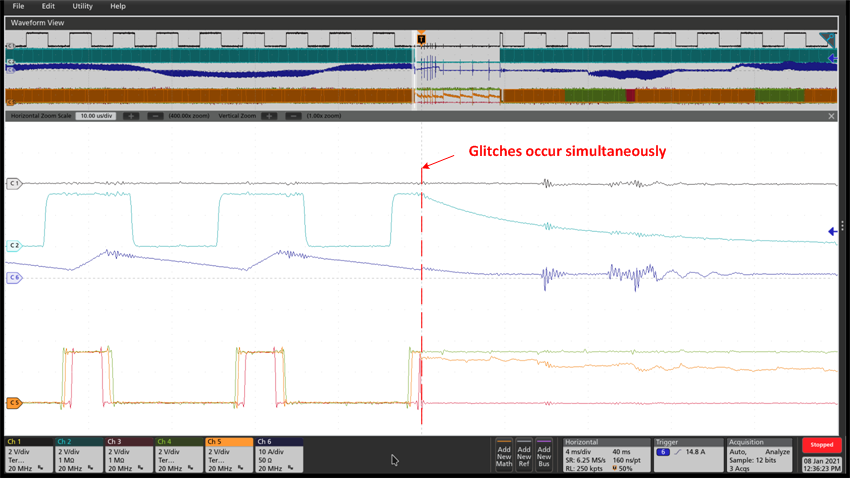Click the Ch 4 bandwidth limit icon
The image size is (851, 479).
(x=190, y=468)
